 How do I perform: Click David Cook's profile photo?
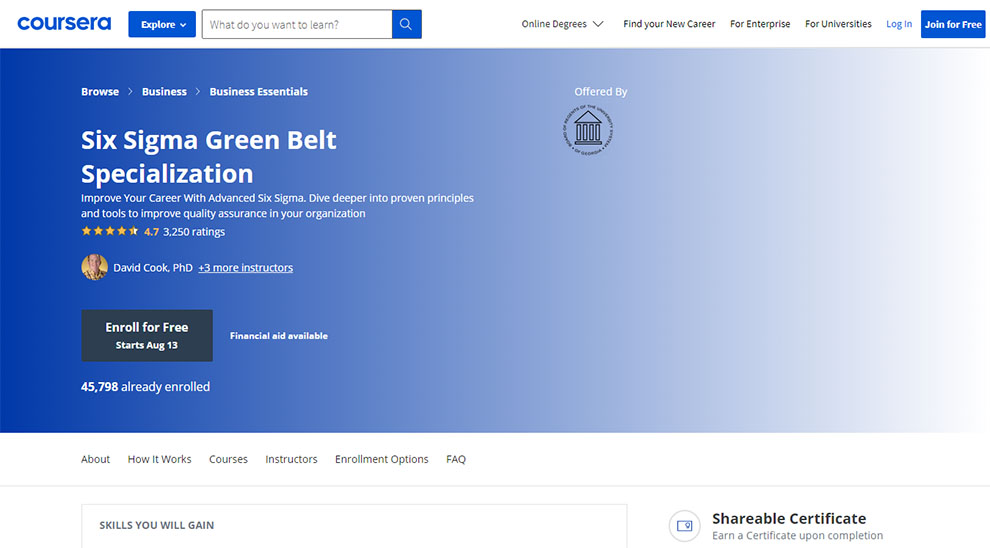point(94,267)
